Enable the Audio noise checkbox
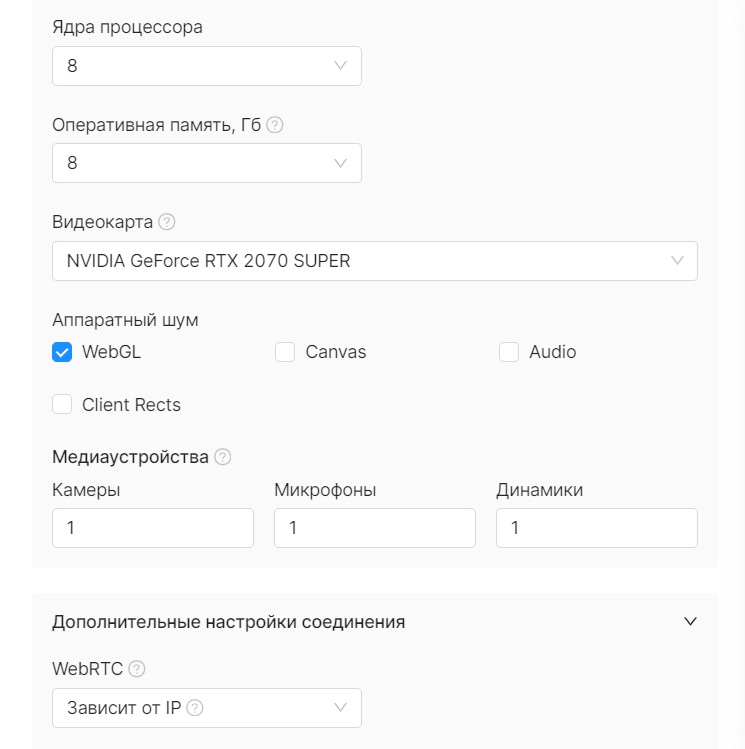Viewport: 745px width, 749px height. 509,352
